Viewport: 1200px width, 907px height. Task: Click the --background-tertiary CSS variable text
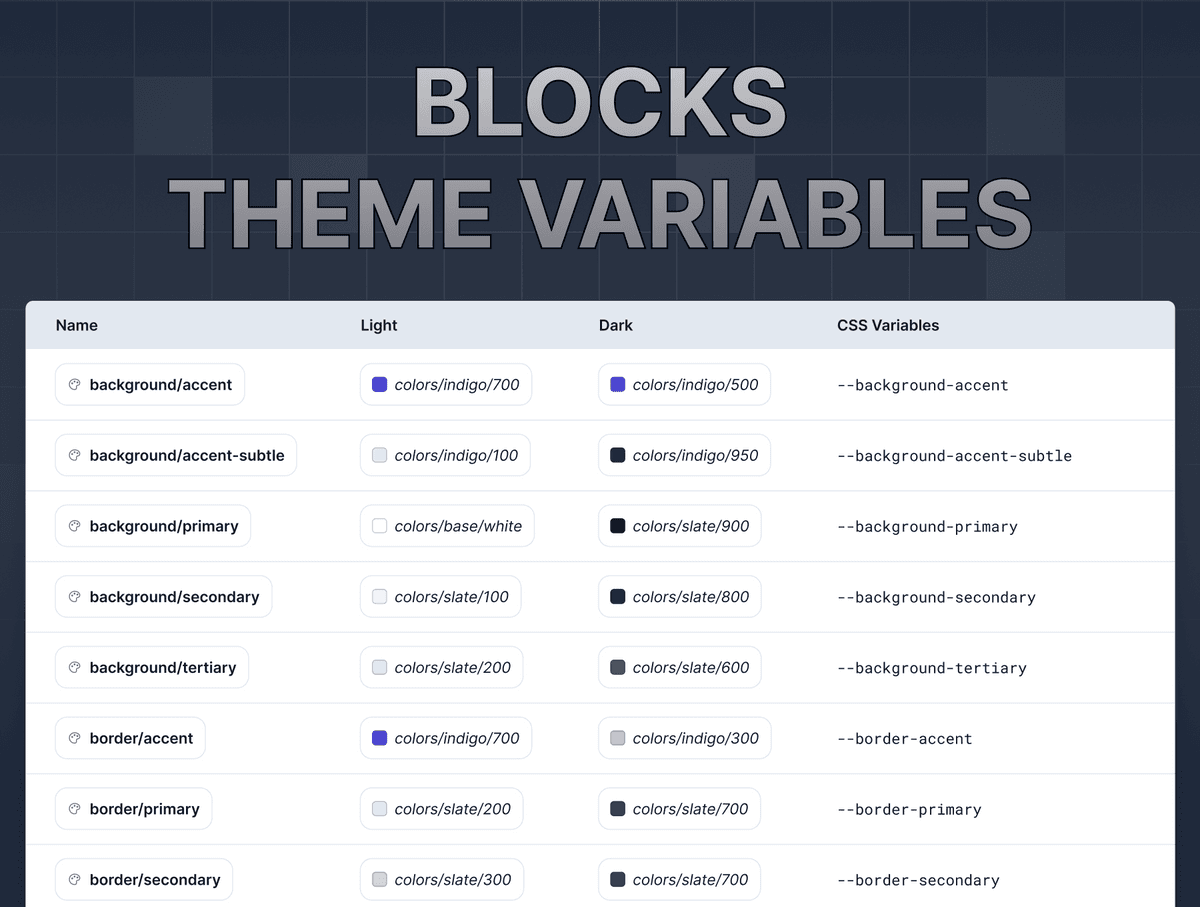pos(932,668)
